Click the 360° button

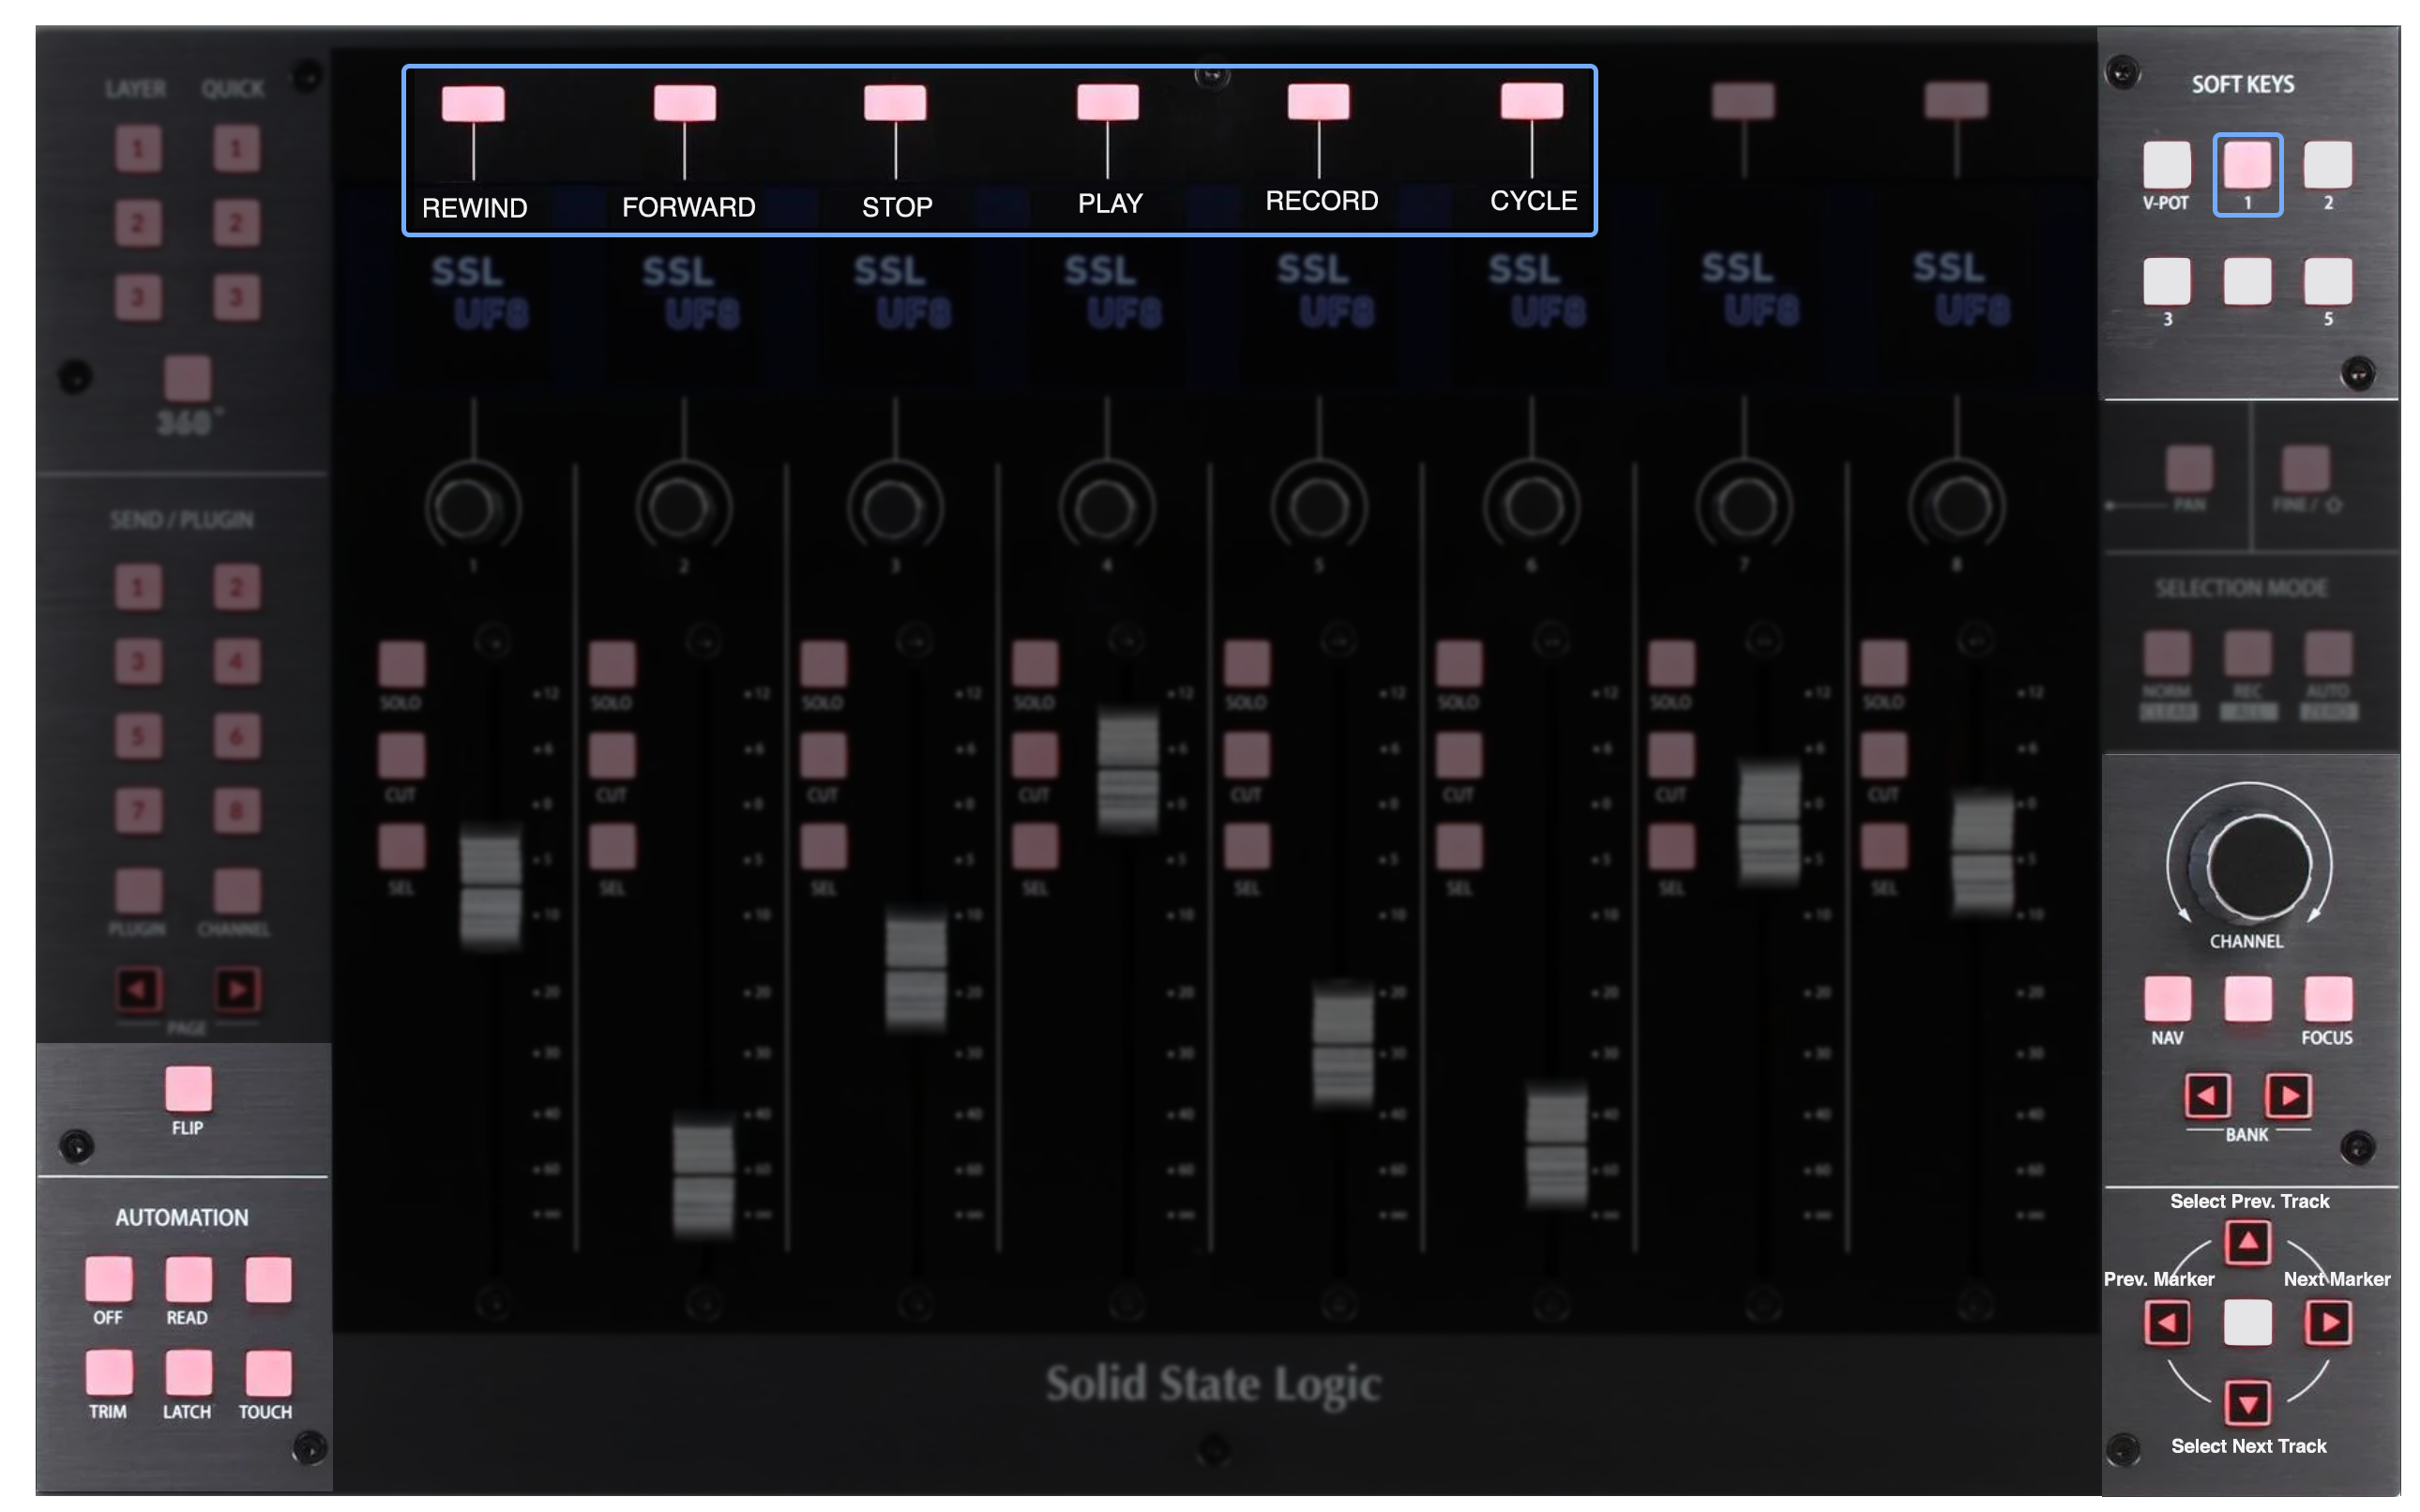[187, 379]
